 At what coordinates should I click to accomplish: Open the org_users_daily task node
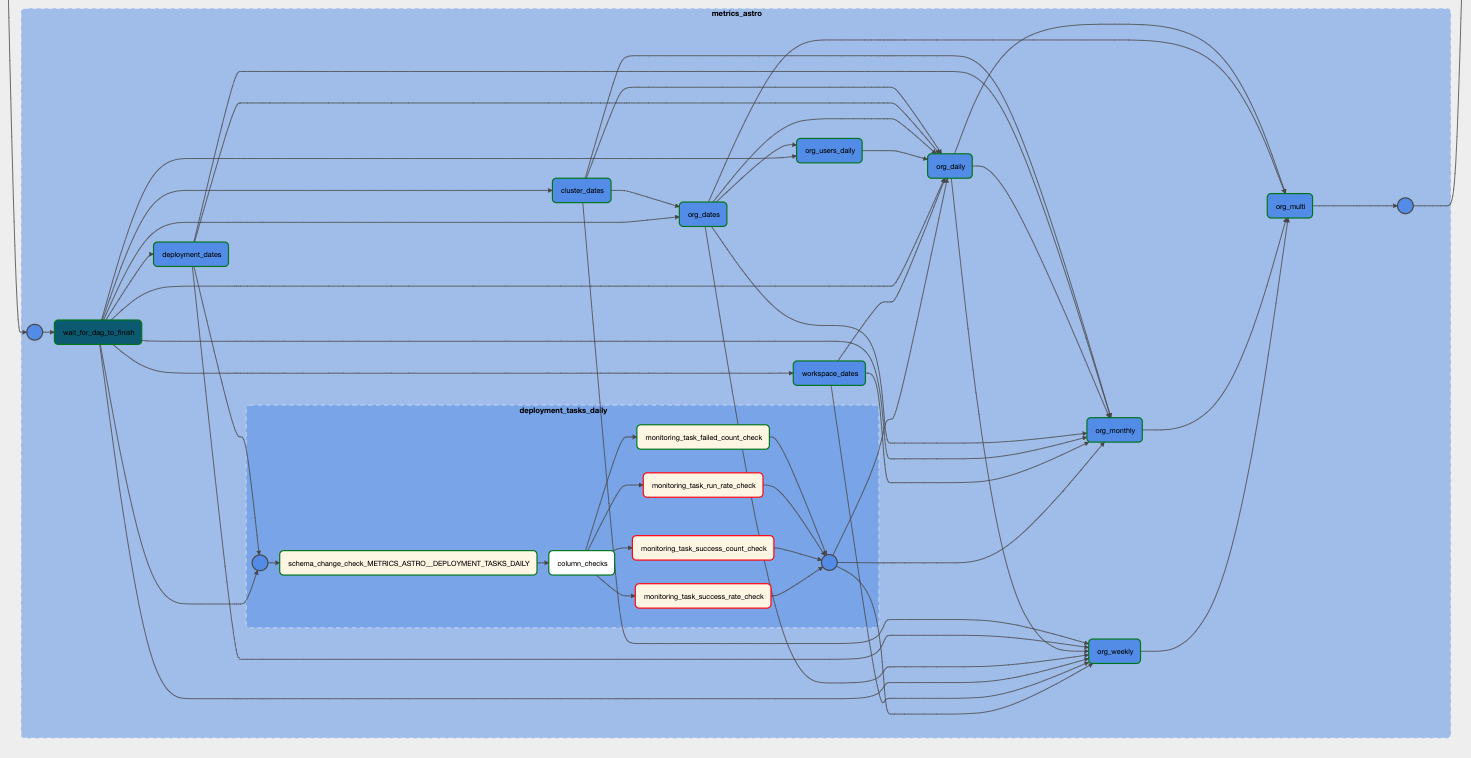829,151
